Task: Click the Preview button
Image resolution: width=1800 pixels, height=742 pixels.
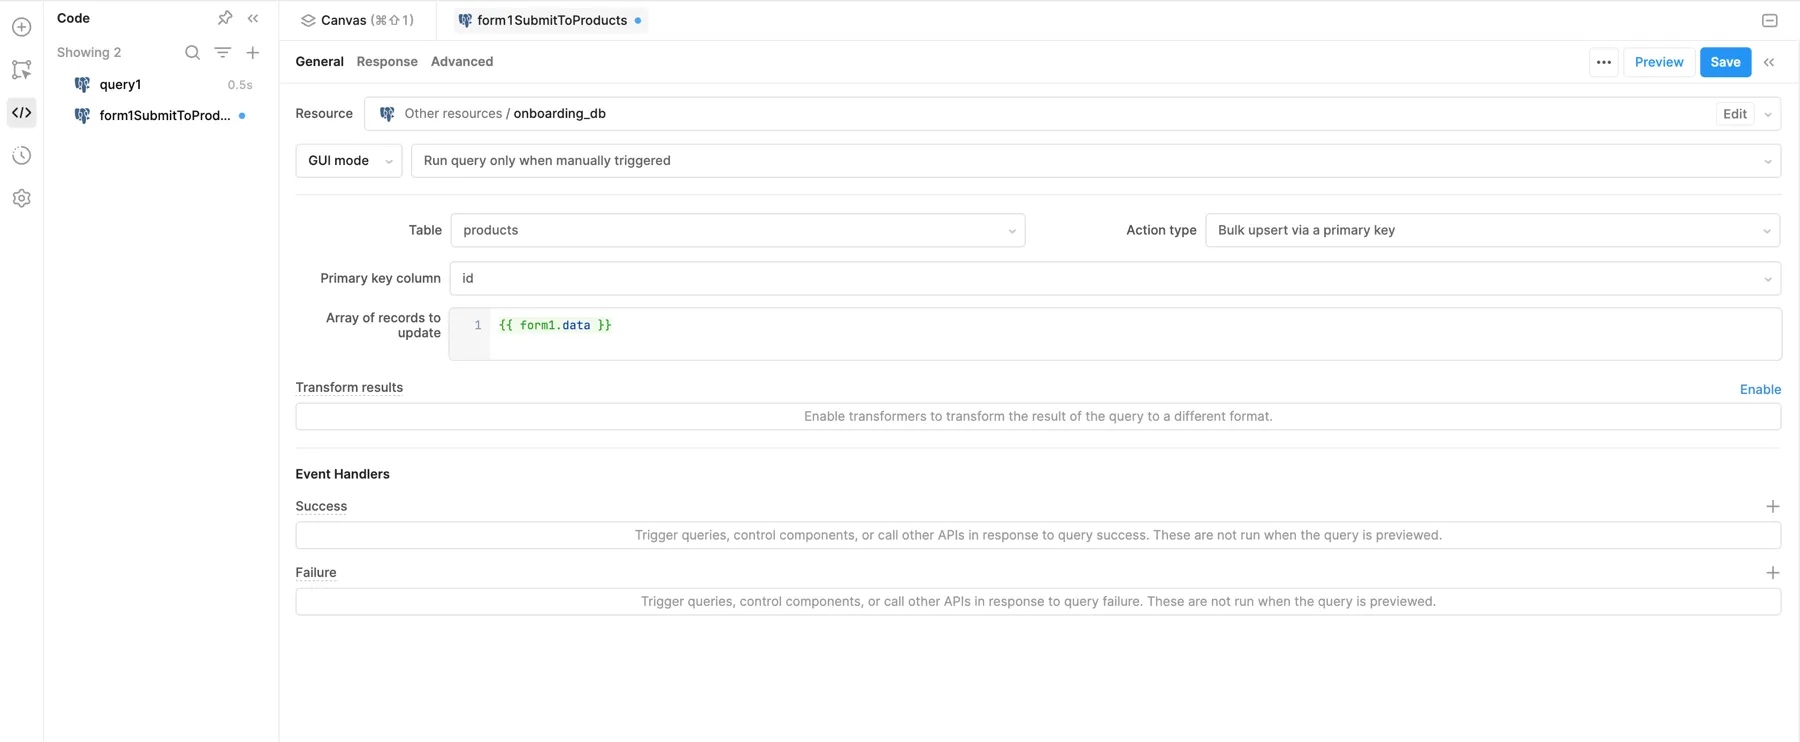Action: coord(1658,62)
